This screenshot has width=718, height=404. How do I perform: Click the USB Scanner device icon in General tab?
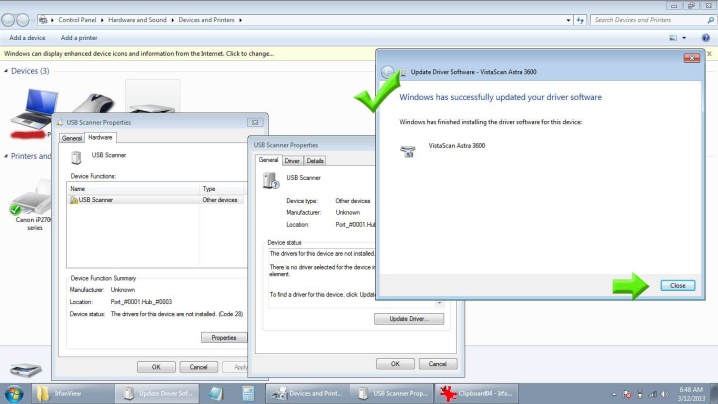[271, 180]
